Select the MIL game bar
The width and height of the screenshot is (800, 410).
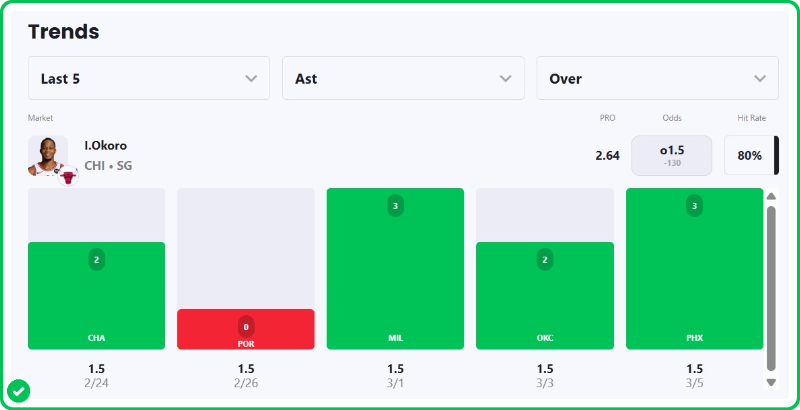click(395, 268)
